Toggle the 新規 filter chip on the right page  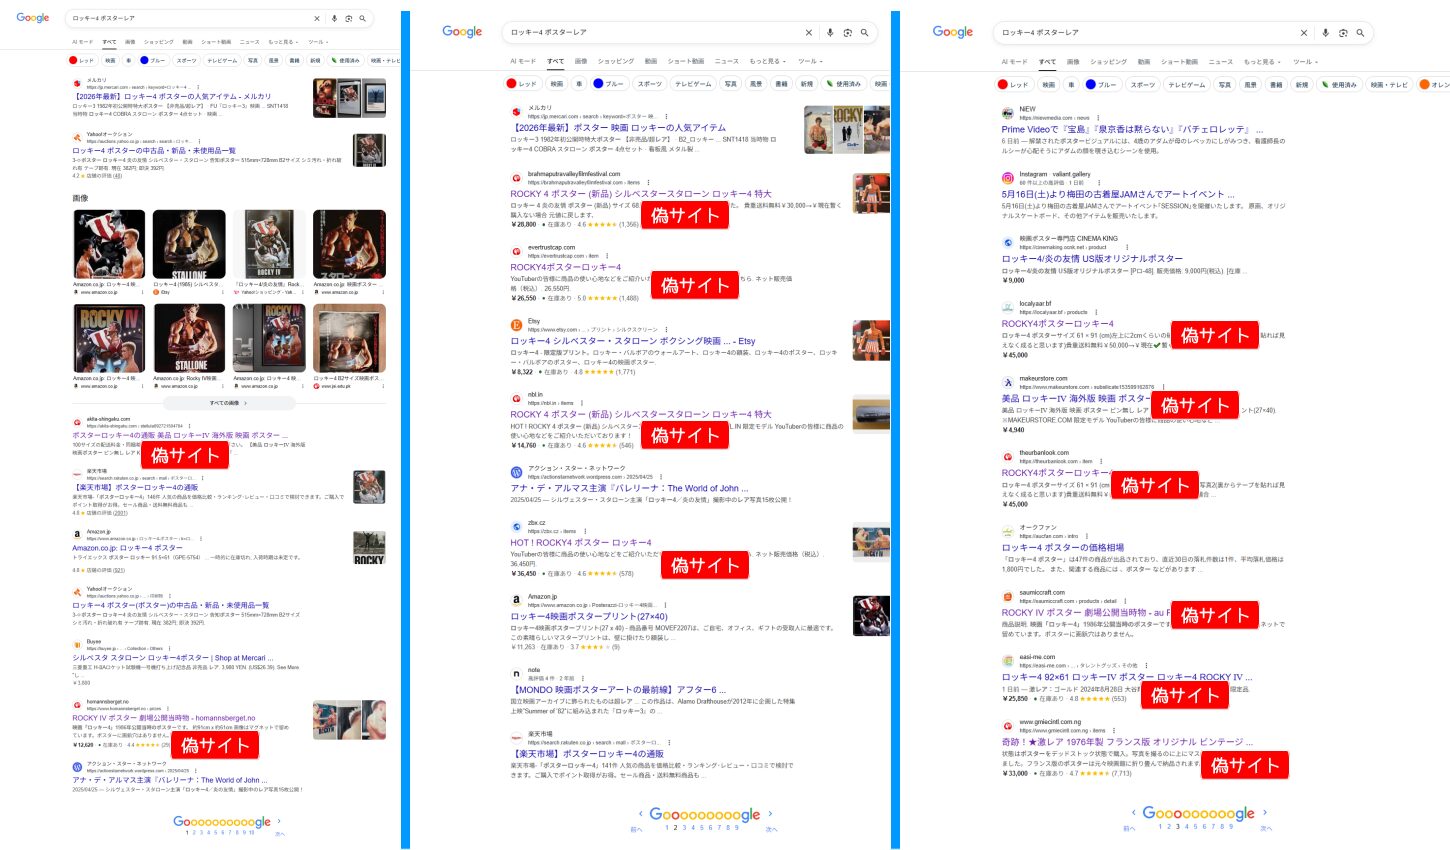[1302, 84]
